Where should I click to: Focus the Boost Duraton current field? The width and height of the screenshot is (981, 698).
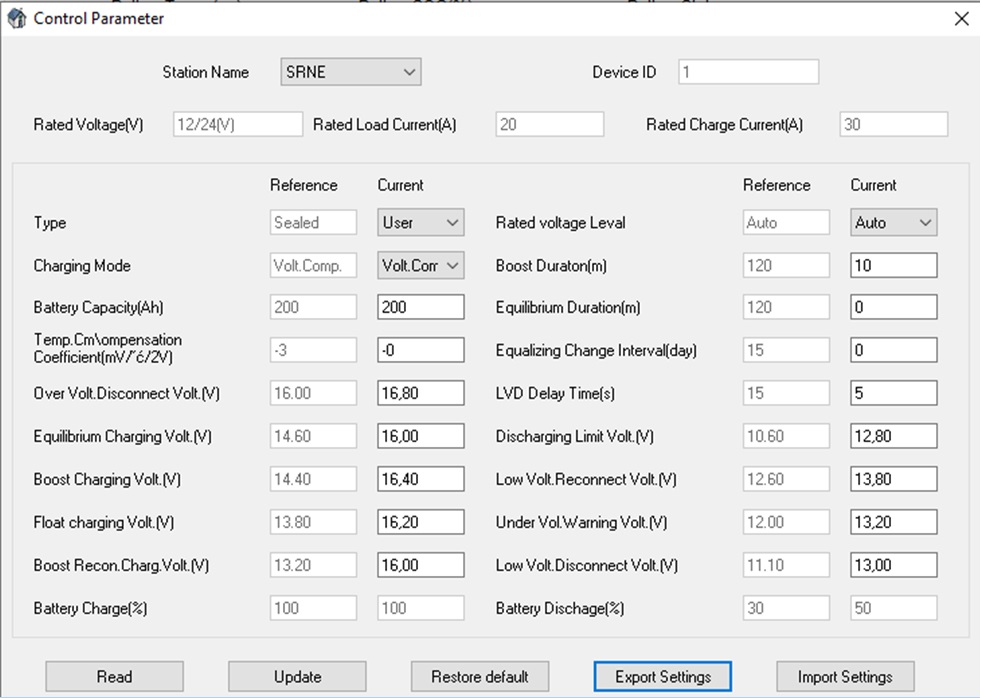[x=894, y=266]
